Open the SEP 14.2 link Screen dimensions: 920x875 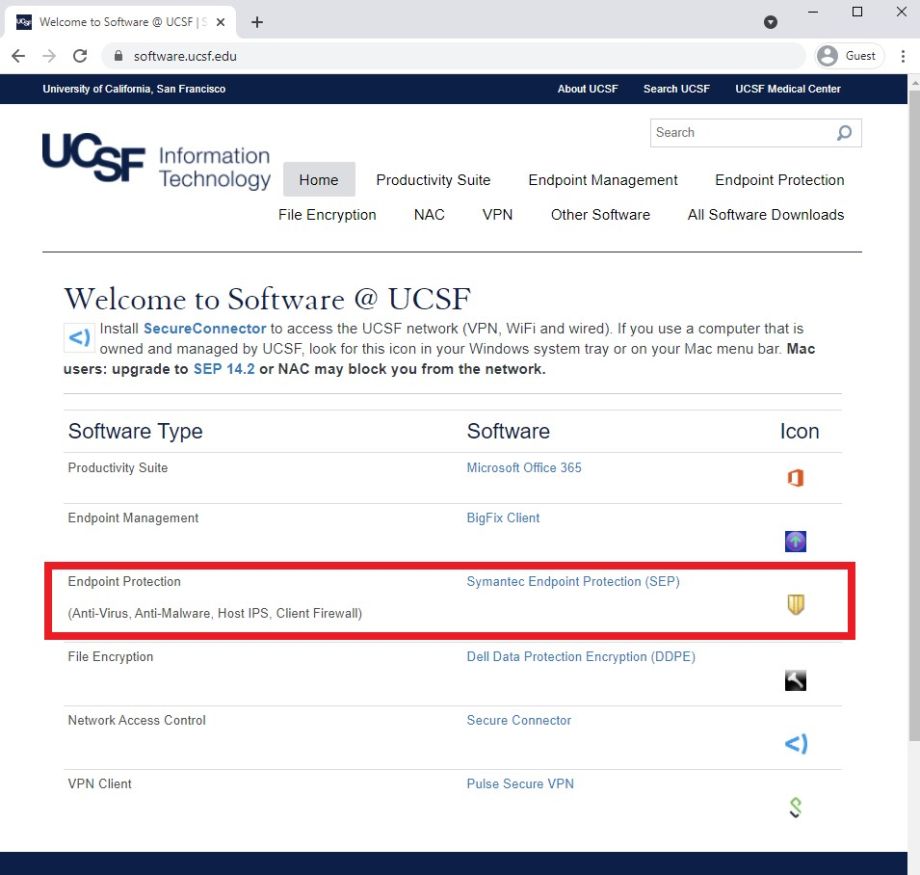224,369
